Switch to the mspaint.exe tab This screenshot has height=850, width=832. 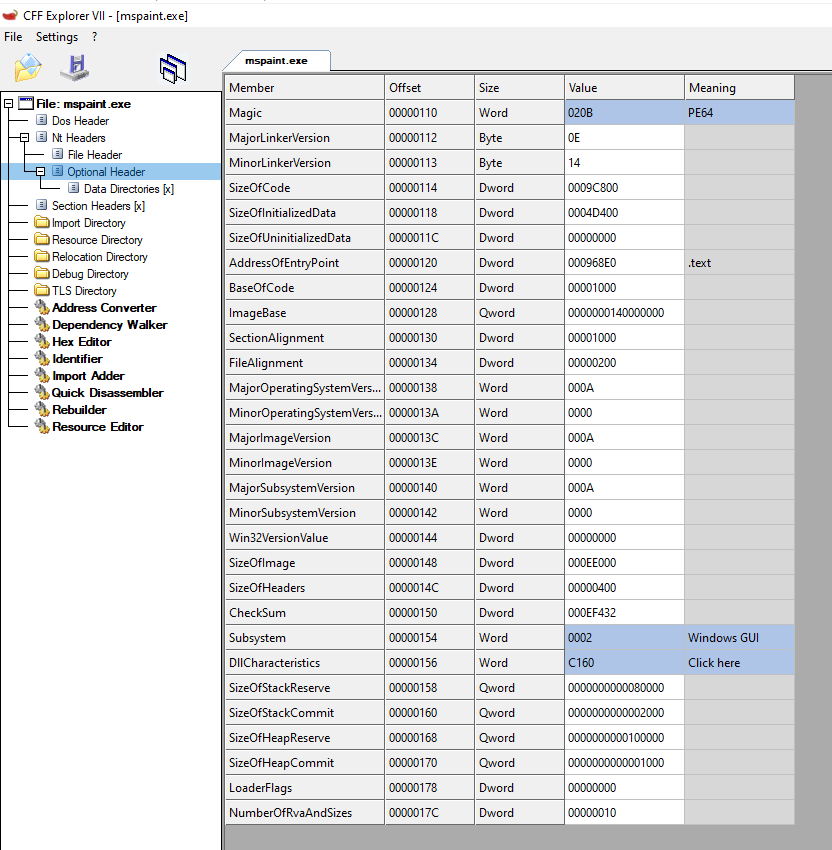276,61
